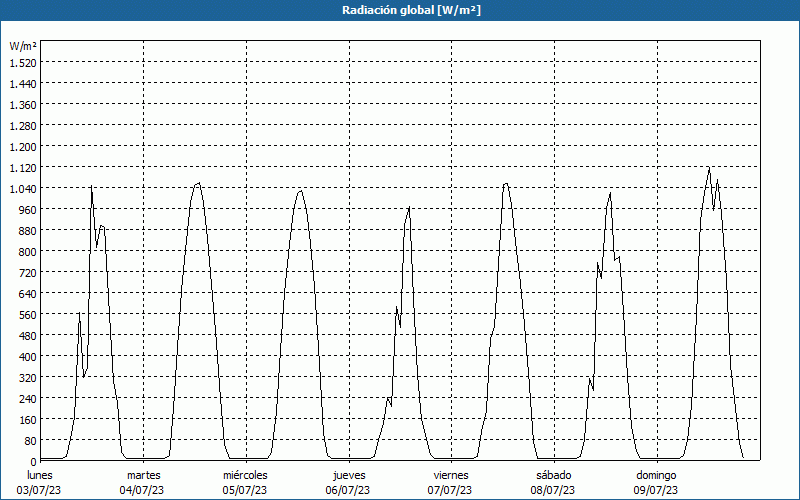
Task: Select the domingo 09/07/23 axis label
Action: [656, 483]
